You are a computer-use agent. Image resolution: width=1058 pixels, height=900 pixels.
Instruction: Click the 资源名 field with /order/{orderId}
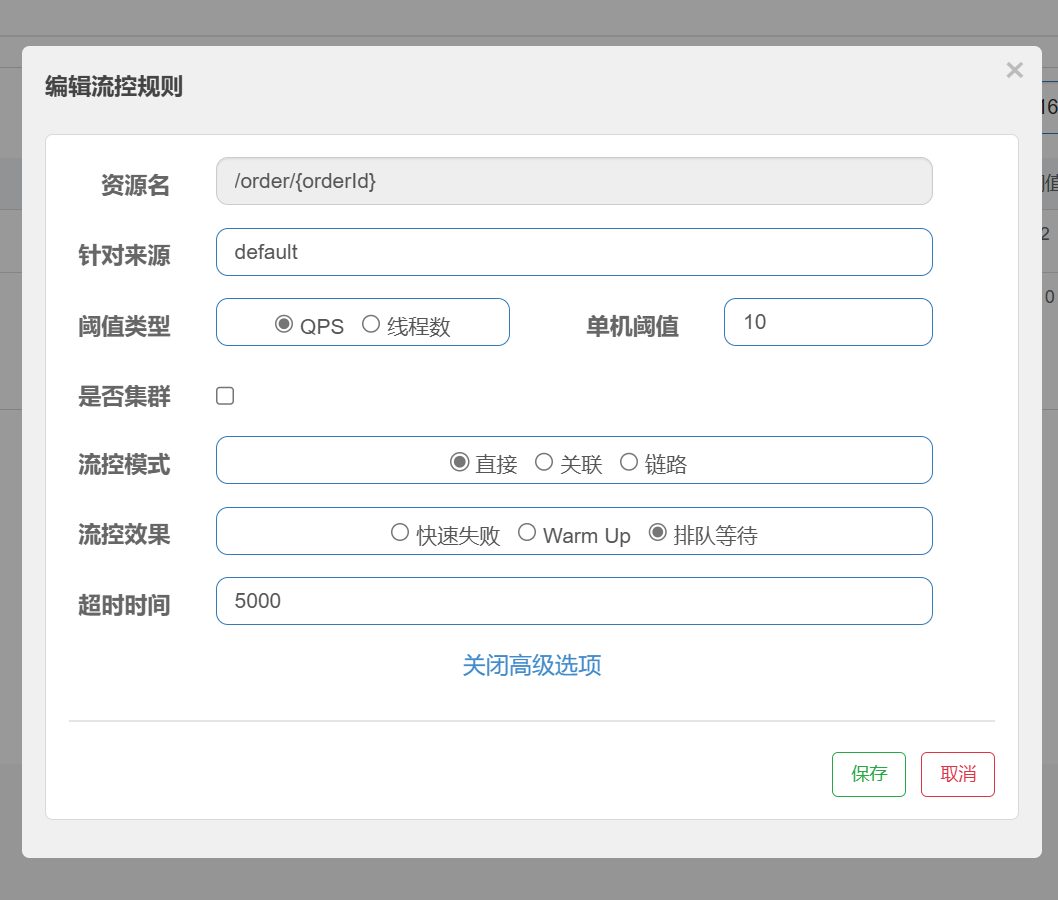pyautogui.click(x=574, y=181)
